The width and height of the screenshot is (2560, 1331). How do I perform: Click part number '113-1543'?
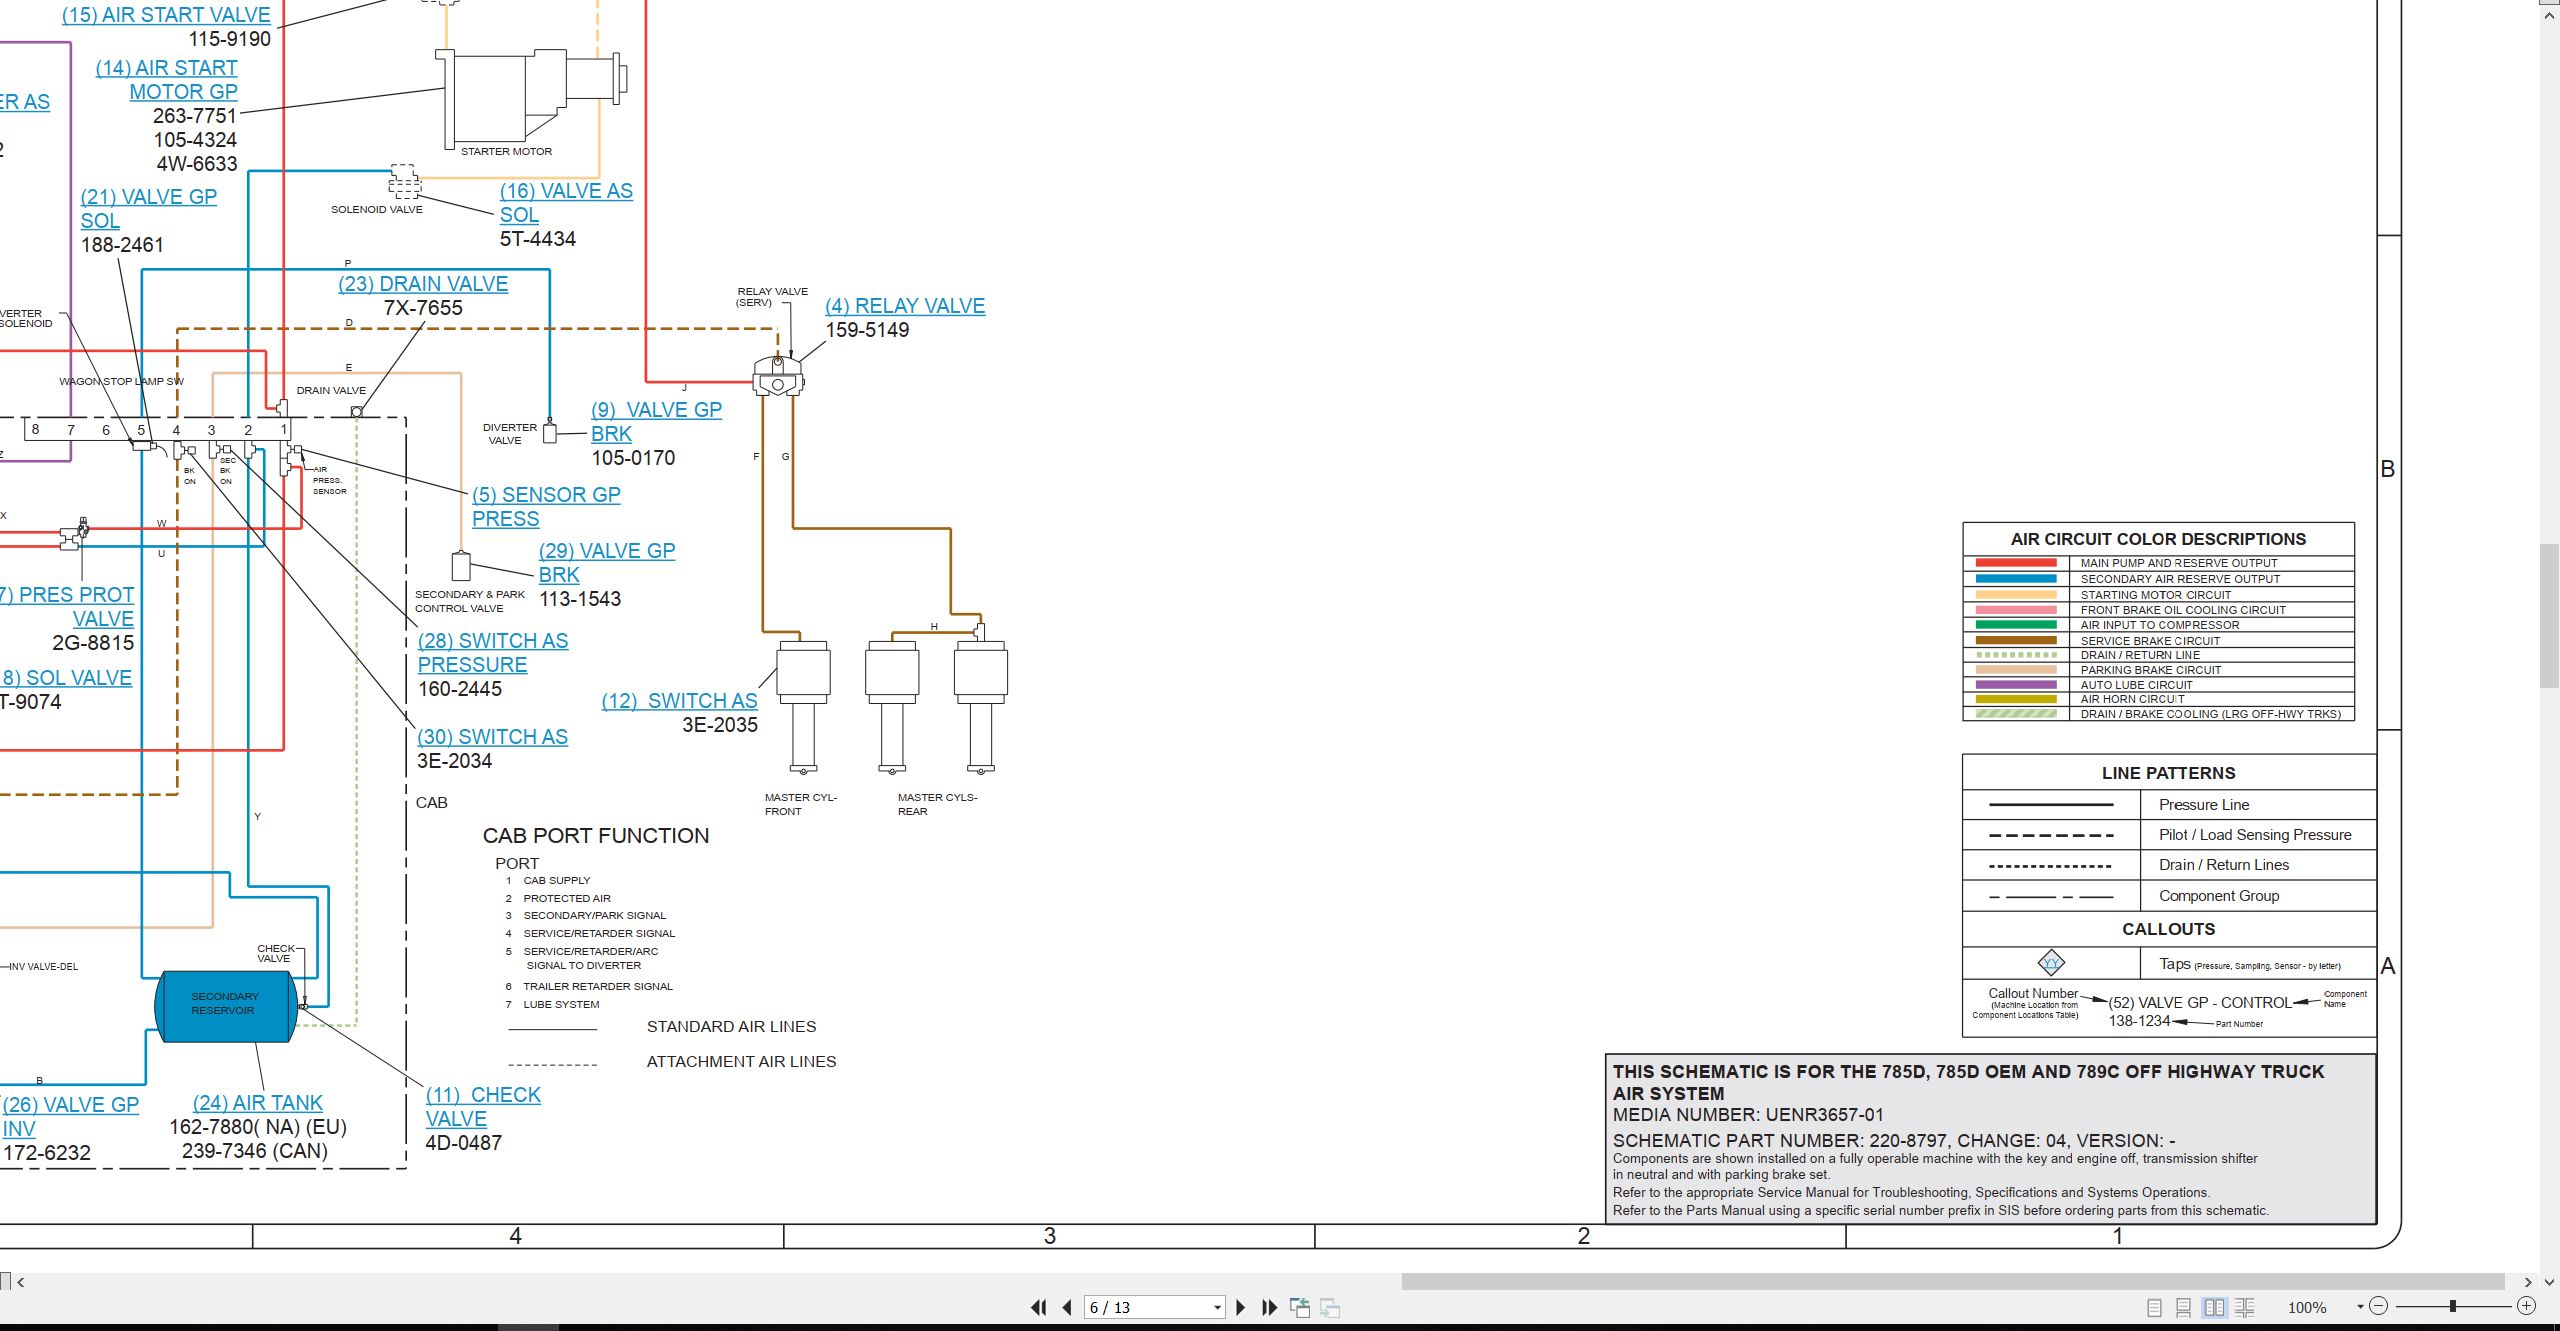(580, 599)
